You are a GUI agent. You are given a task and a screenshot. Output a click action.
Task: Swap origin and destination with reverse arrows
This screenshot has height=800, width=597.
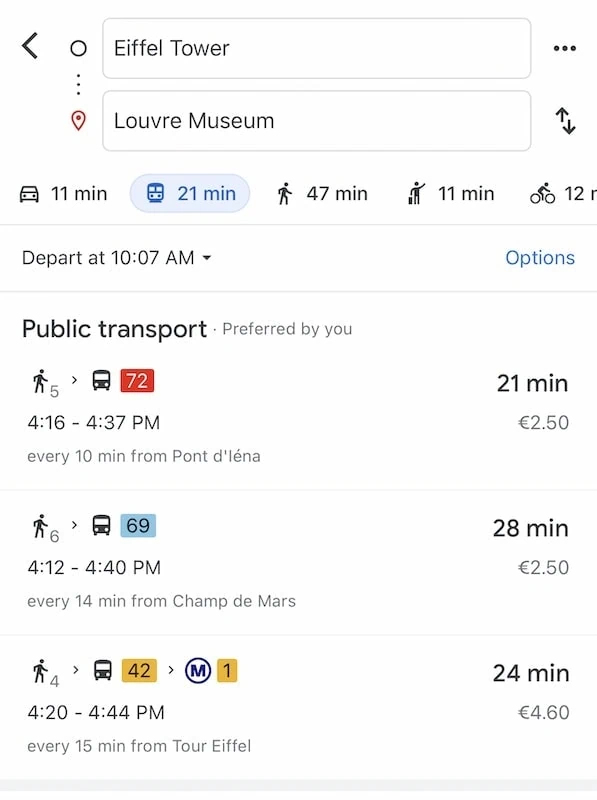[565, 121]
